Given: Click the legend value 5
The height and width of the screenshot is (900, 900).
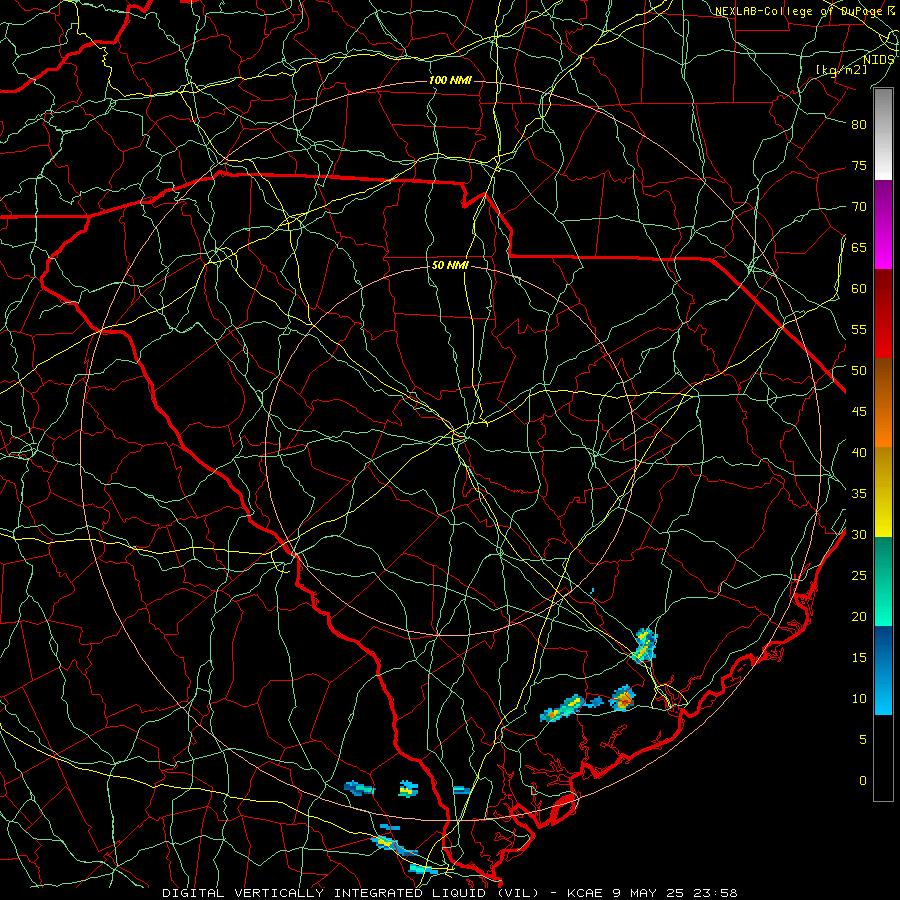Looking at the screenshot, I should tap(863, 740).
